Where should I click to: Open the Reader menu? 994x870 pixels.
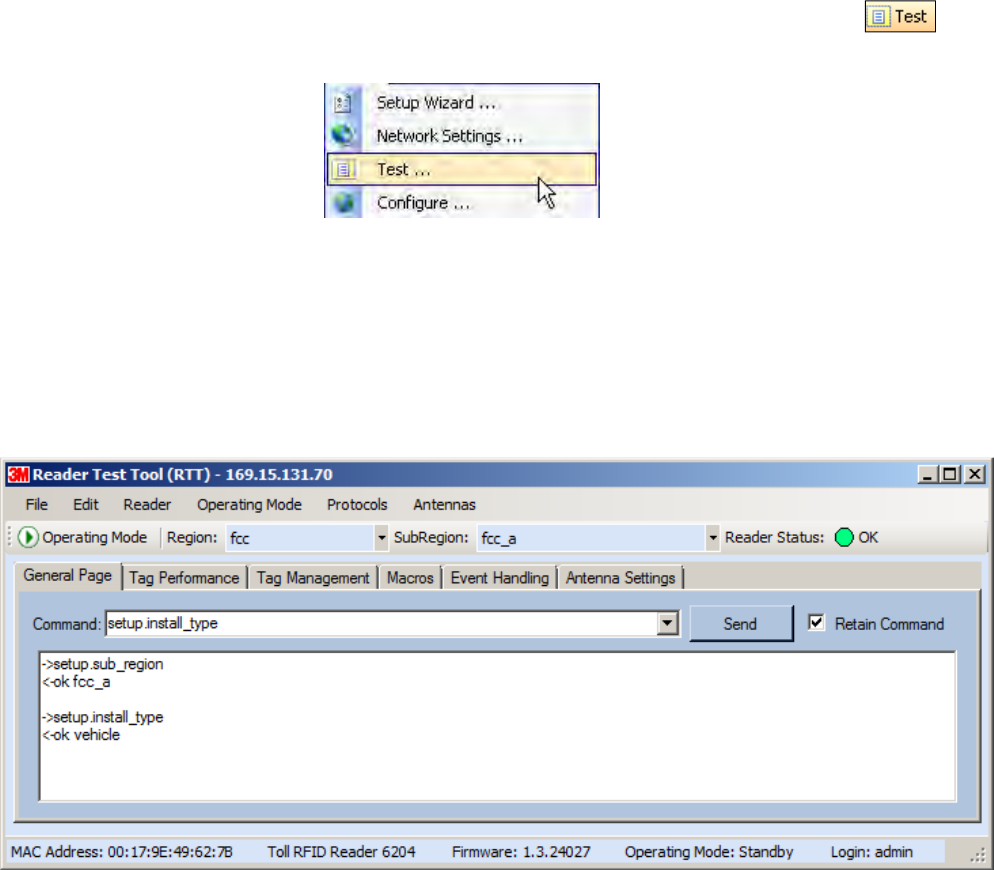click(147, 505)
